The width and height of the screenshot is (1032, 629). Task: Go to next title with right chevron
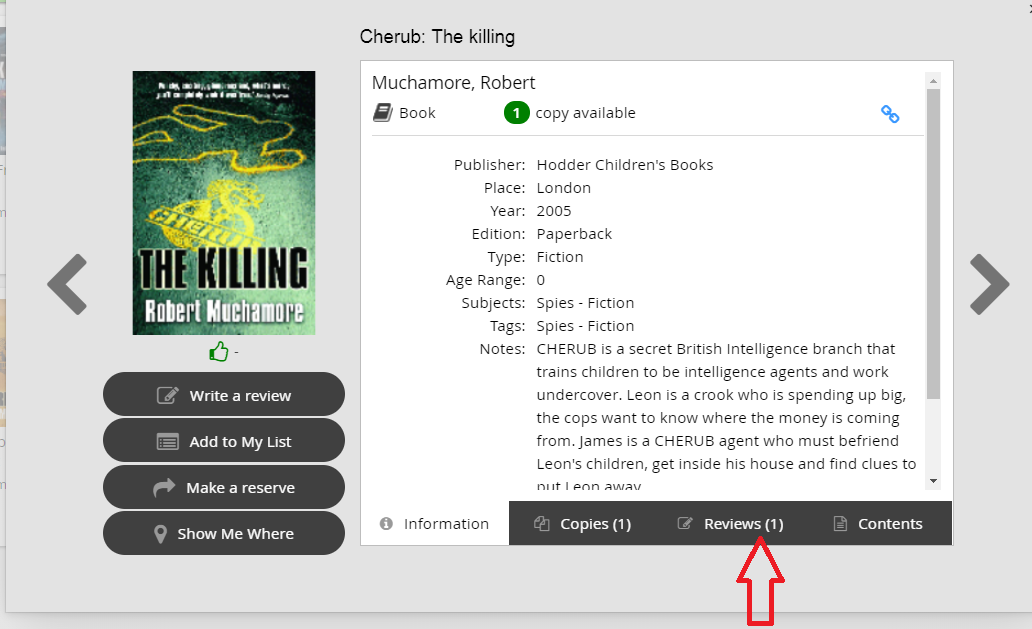click(x=988, y=284)
